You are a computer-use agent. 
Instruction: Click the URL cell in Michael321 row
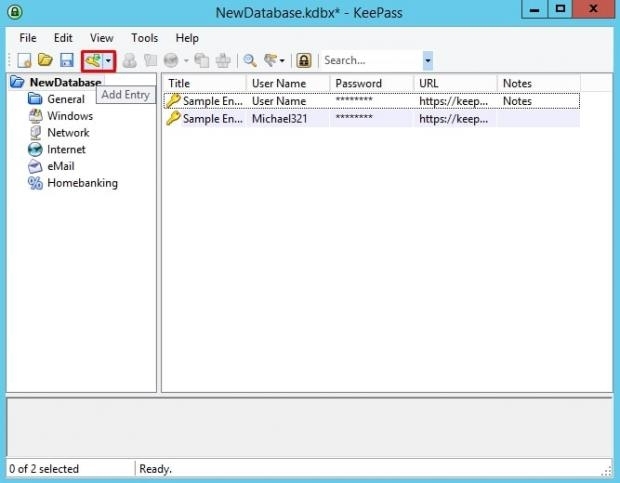pos(454,119)
